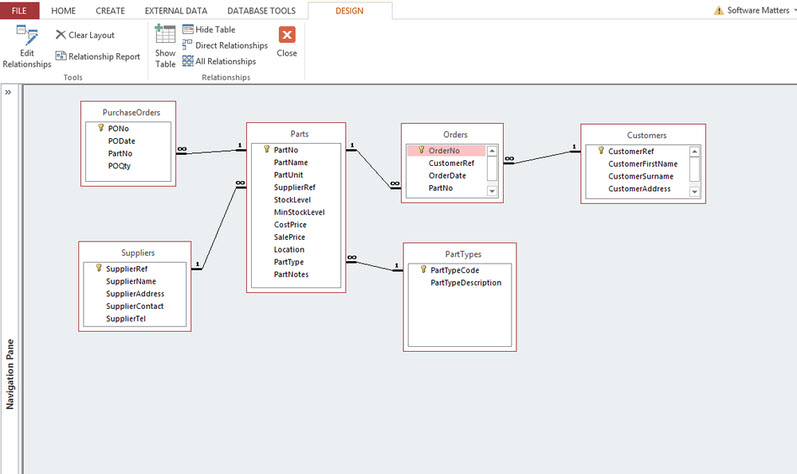Open the CREATE tab
The image size is (797, 474).
pos(108,10)
